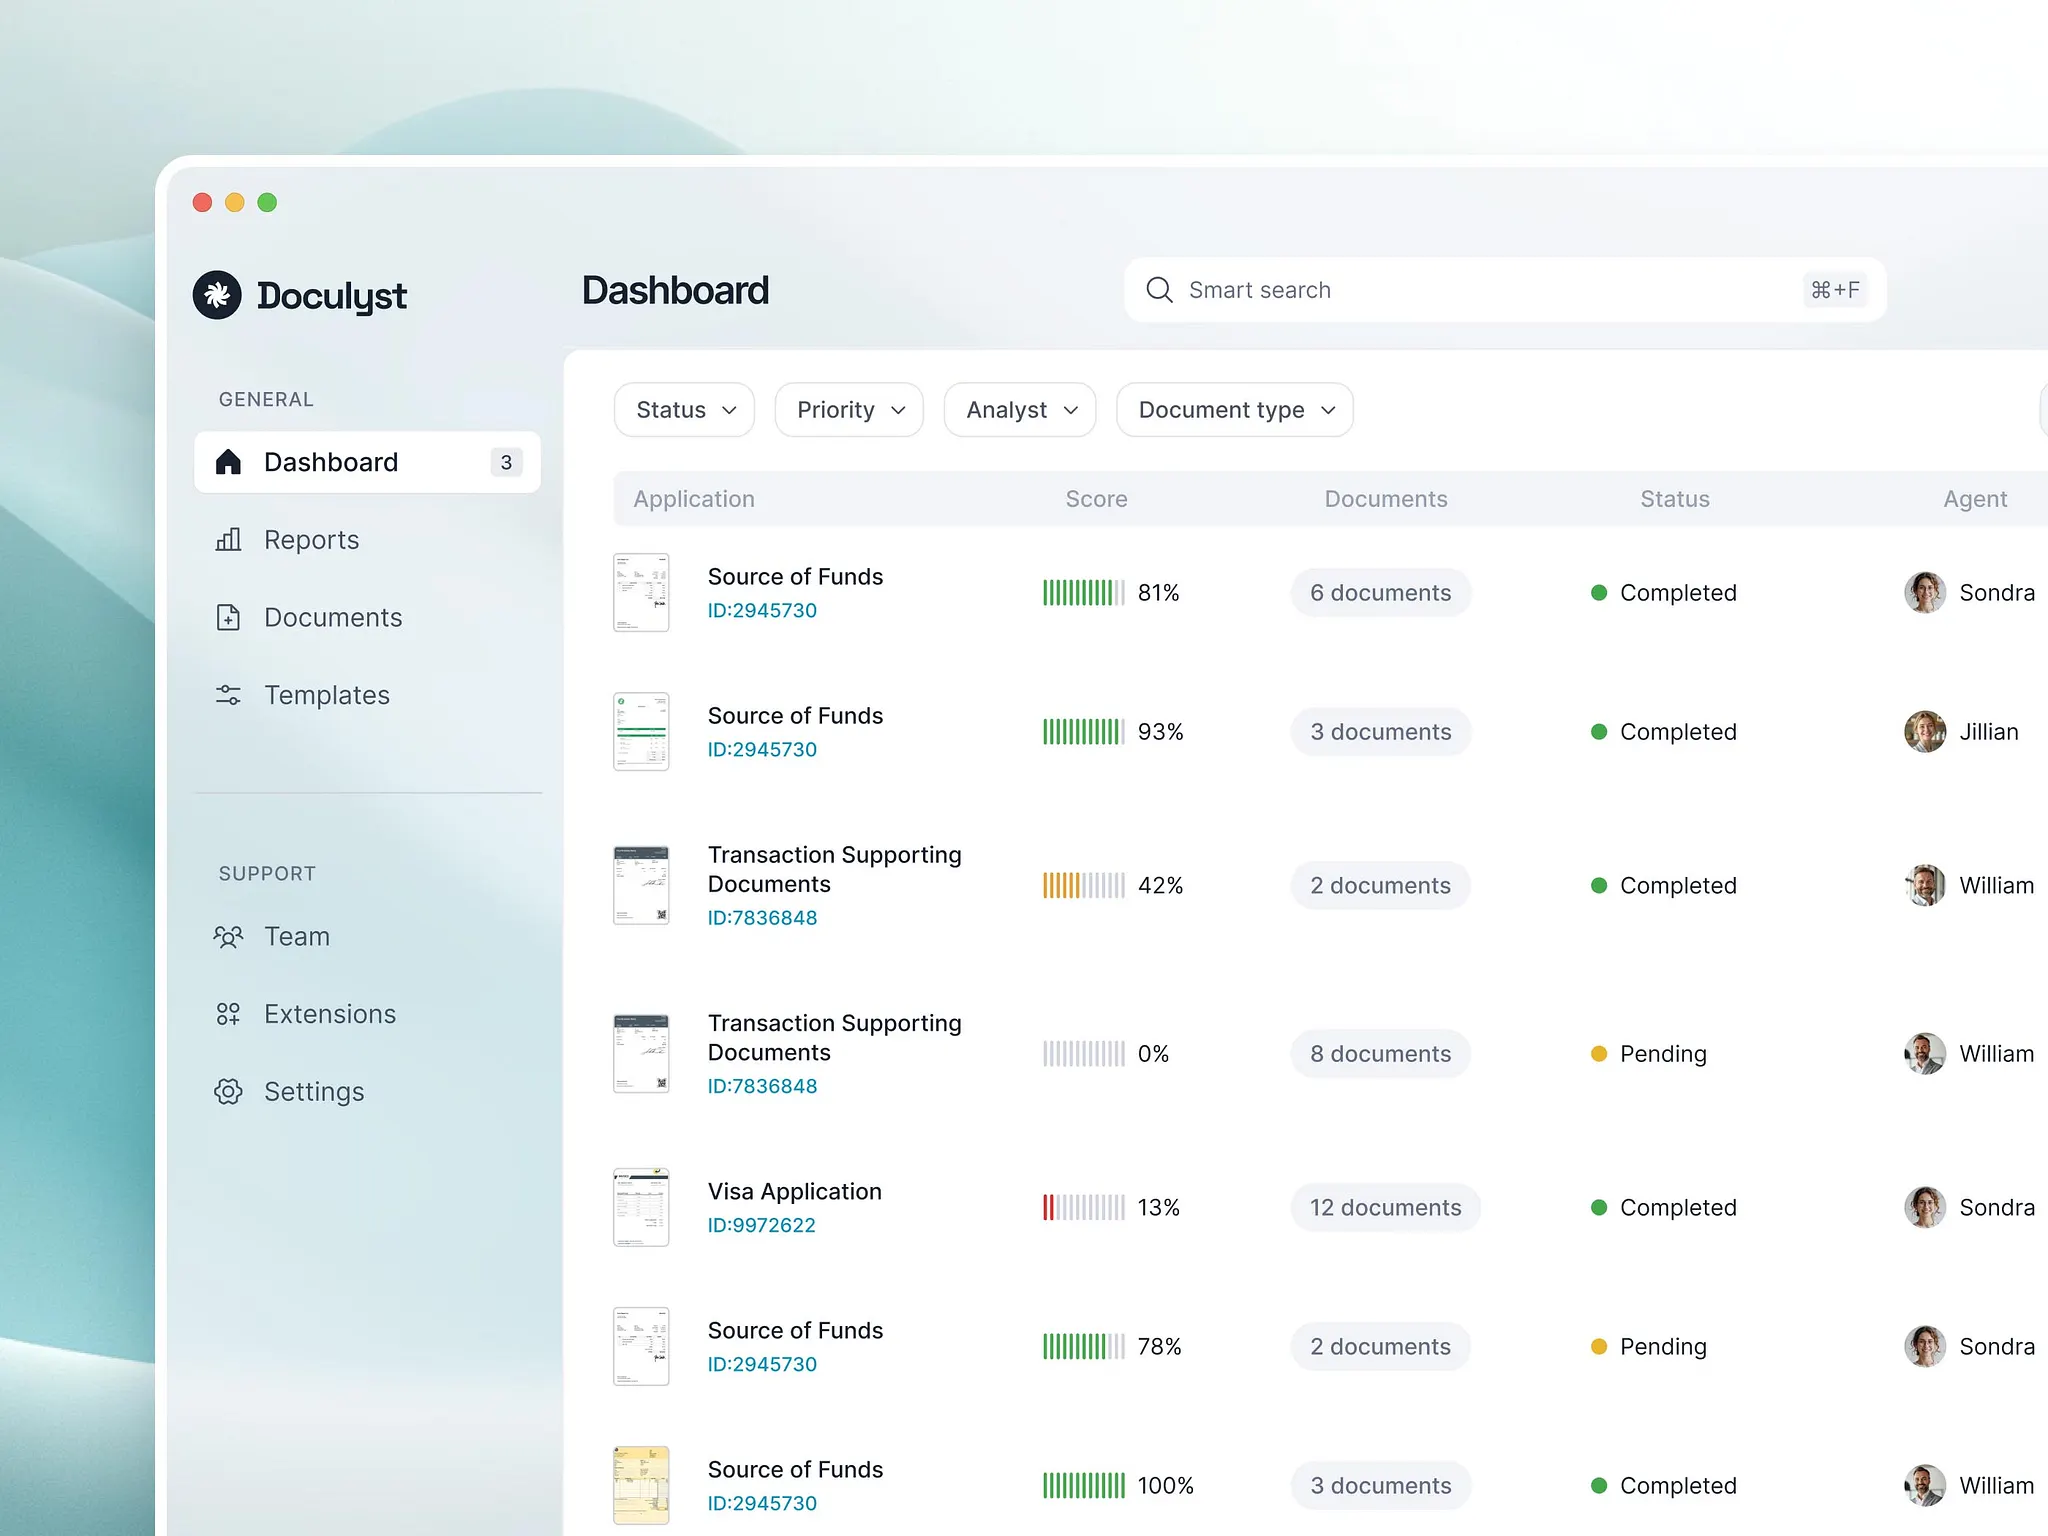Click the Settings gear icon

coord(228,1092)
